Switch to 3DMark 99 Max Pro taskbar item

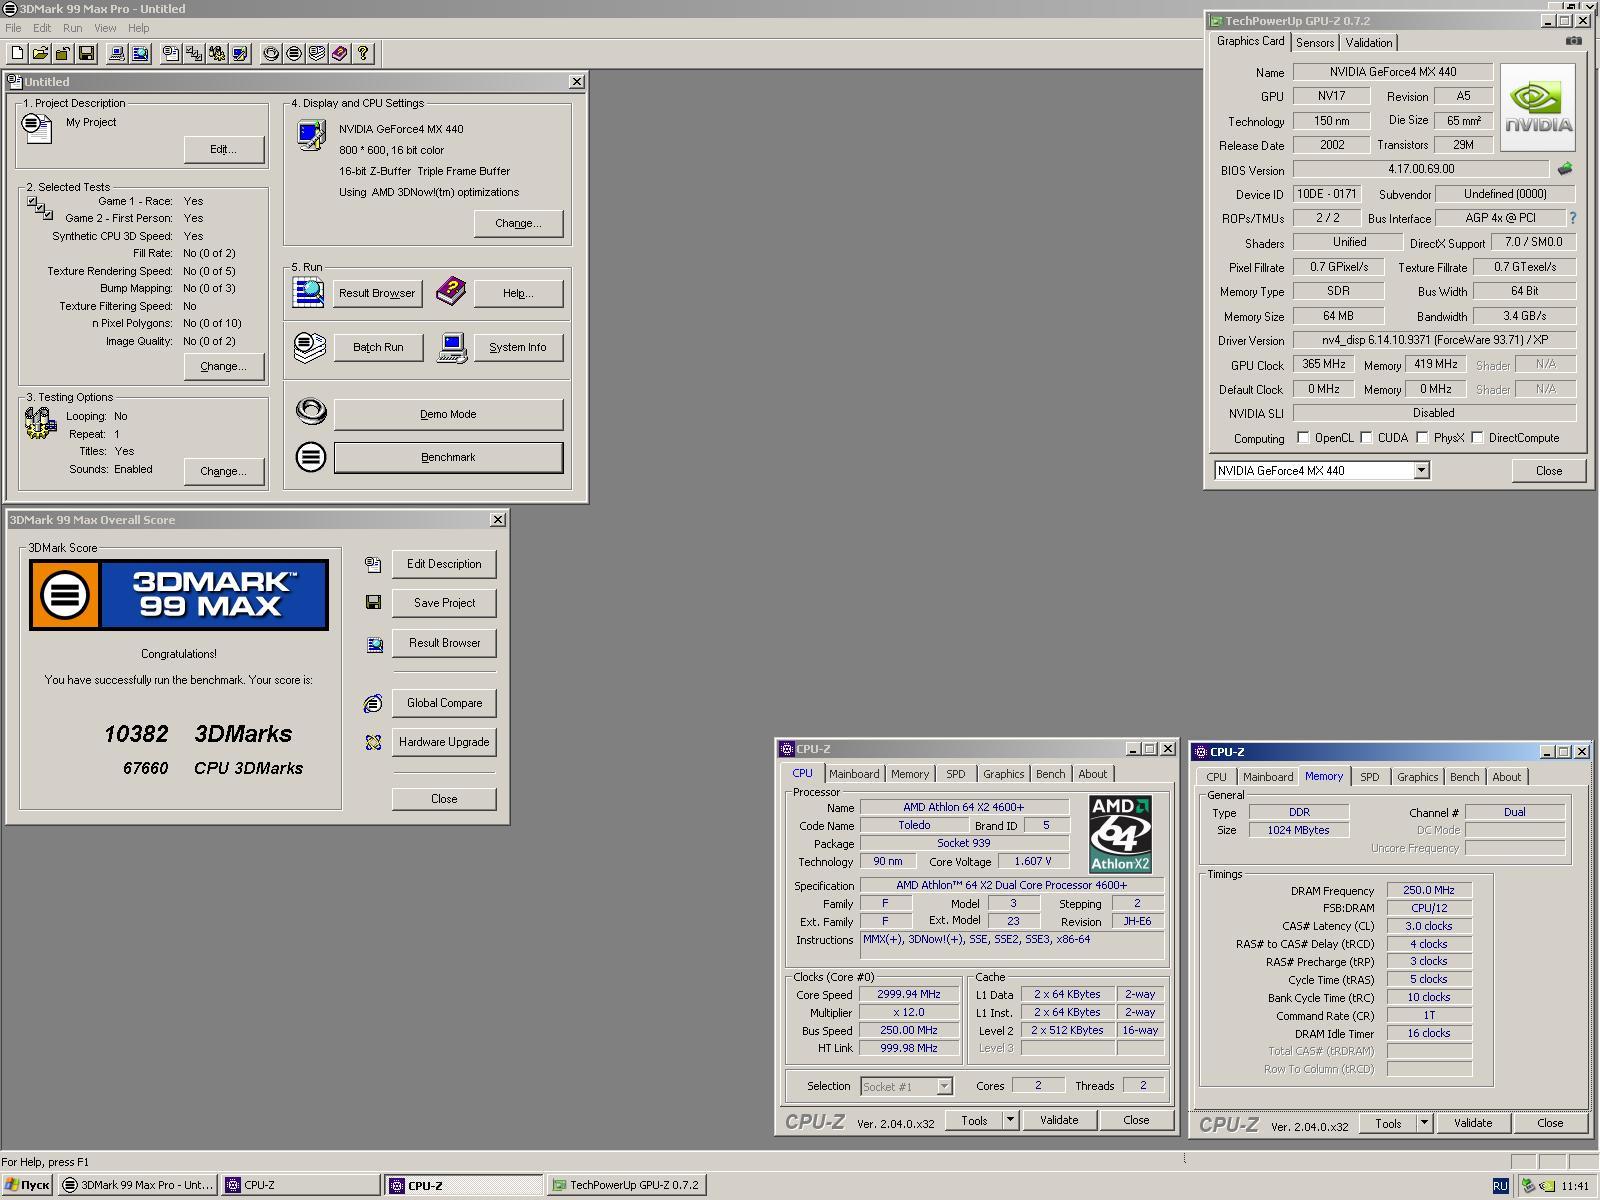(138, 1185)
